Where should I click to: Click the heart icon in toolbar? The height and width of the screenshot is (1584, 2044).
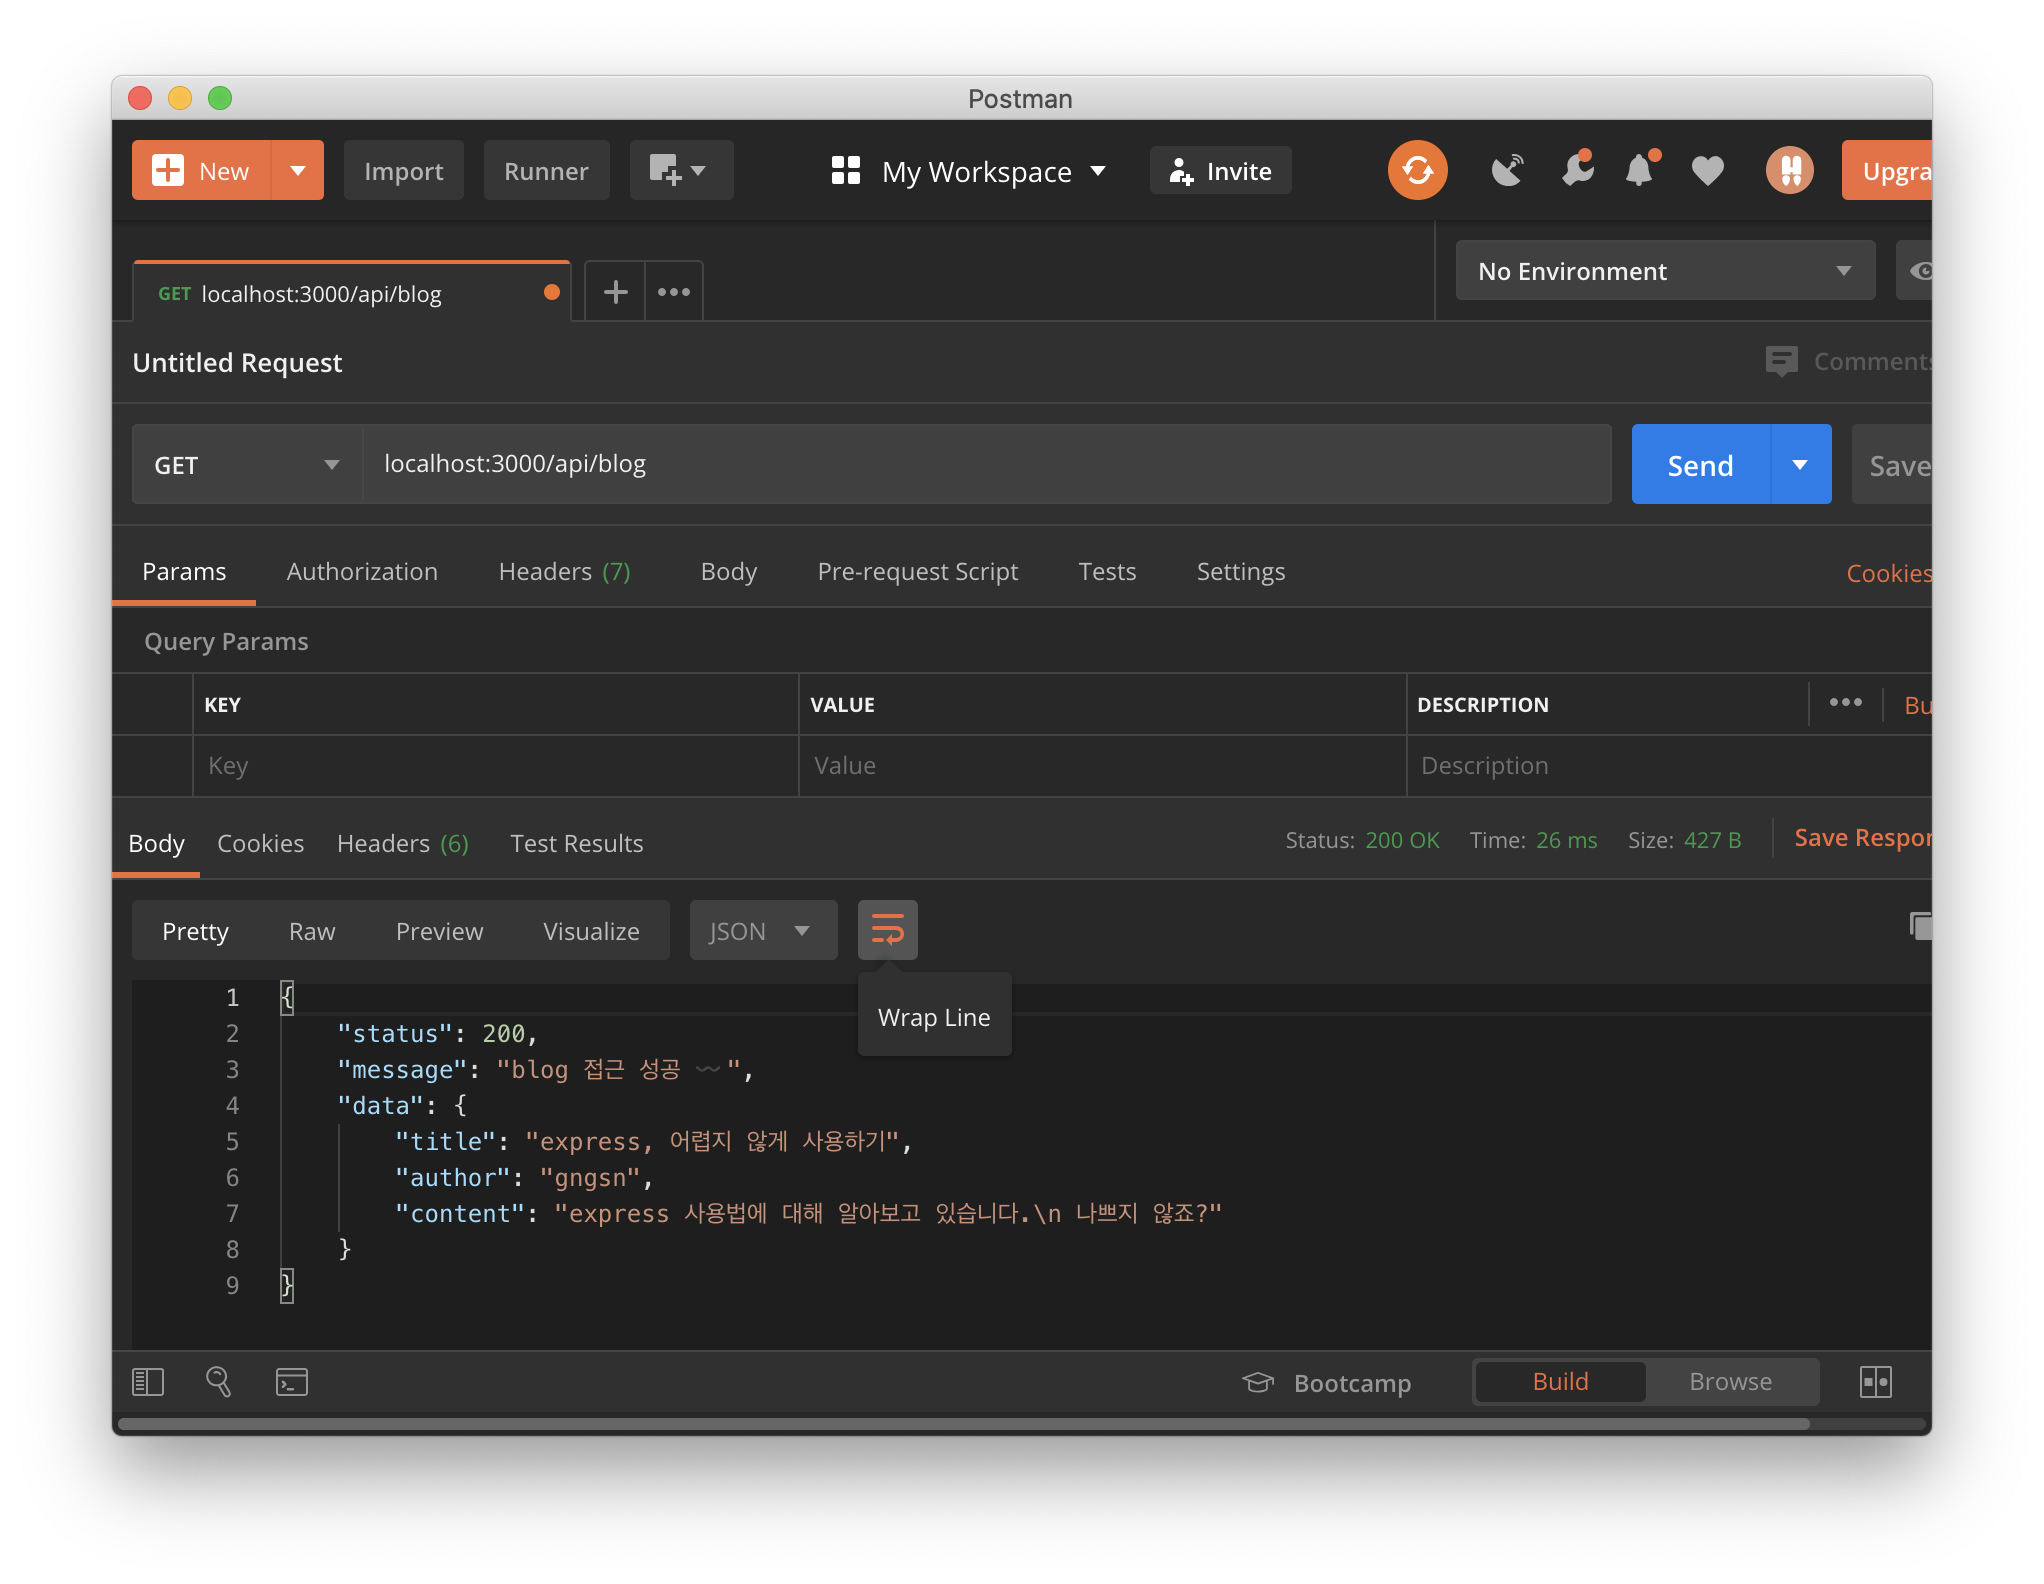tap(1707, 171)
